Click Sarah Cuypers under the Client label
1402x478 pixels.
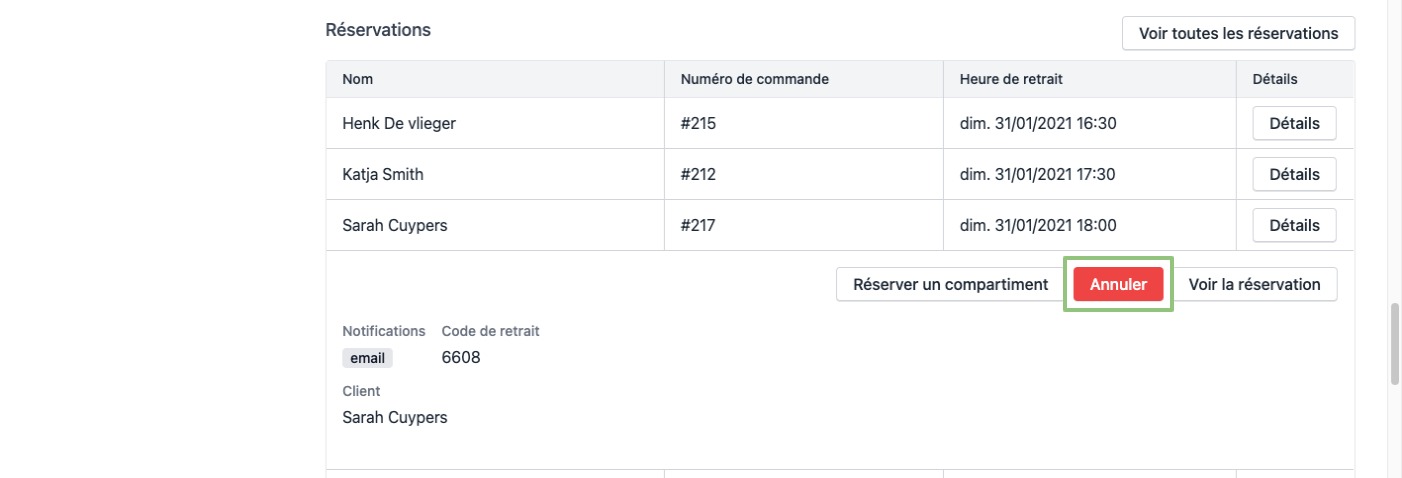coord(395,417)
